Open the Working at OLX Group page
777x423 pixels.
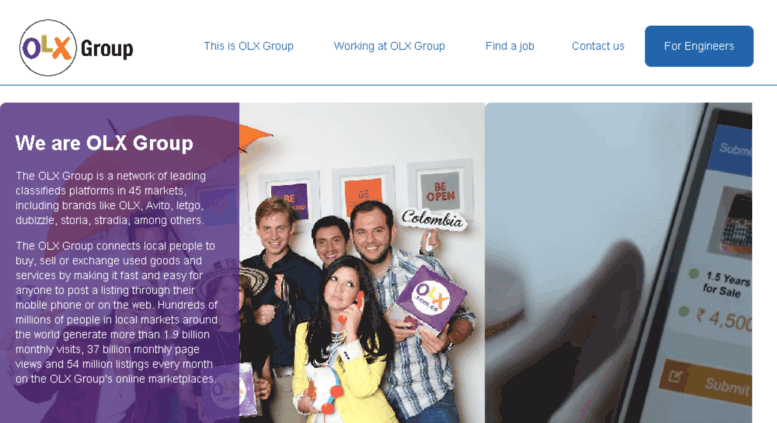pos(389,46)
